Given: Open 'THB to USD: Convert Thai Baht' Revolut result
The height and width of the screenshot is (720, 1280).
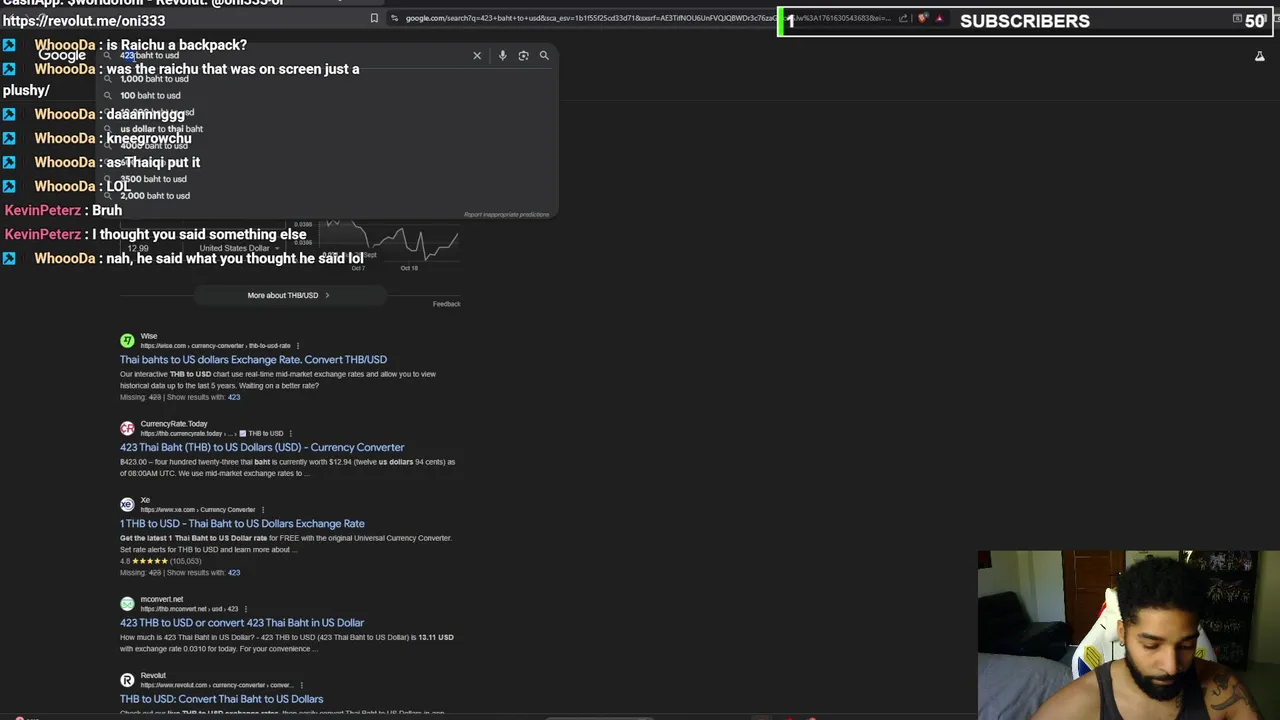Looking at the screenshot, I should (221, 699).
